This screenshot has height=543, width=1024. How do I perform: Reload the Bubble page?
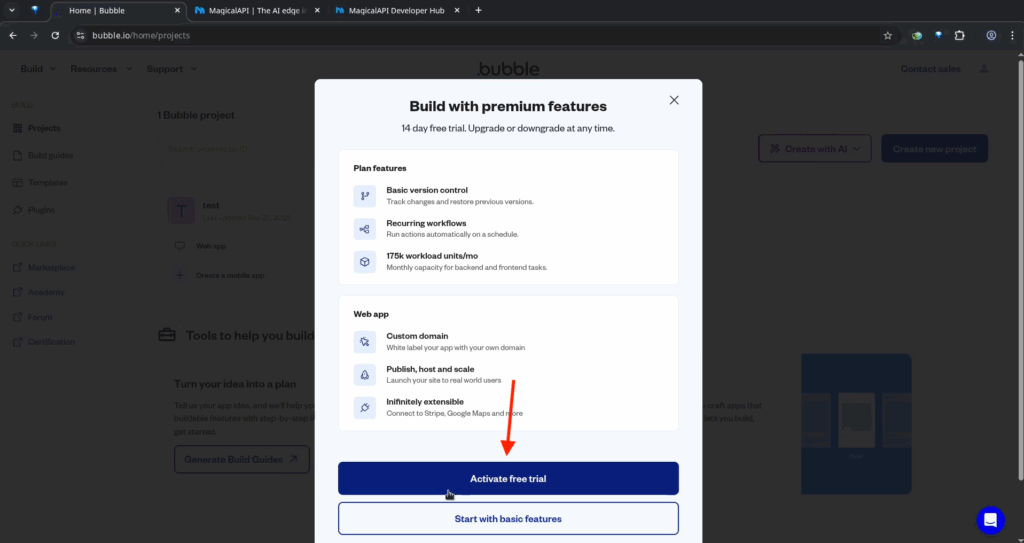[55, 35]
